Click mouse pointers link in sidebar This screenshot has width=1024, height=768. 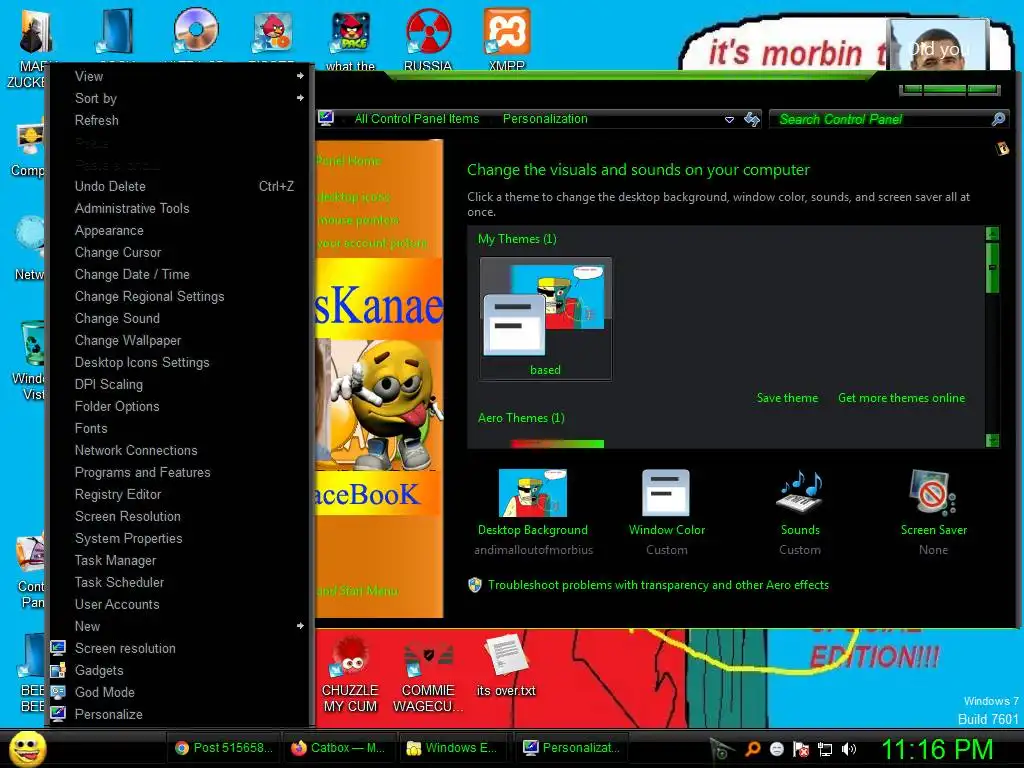tap(359, 220)
